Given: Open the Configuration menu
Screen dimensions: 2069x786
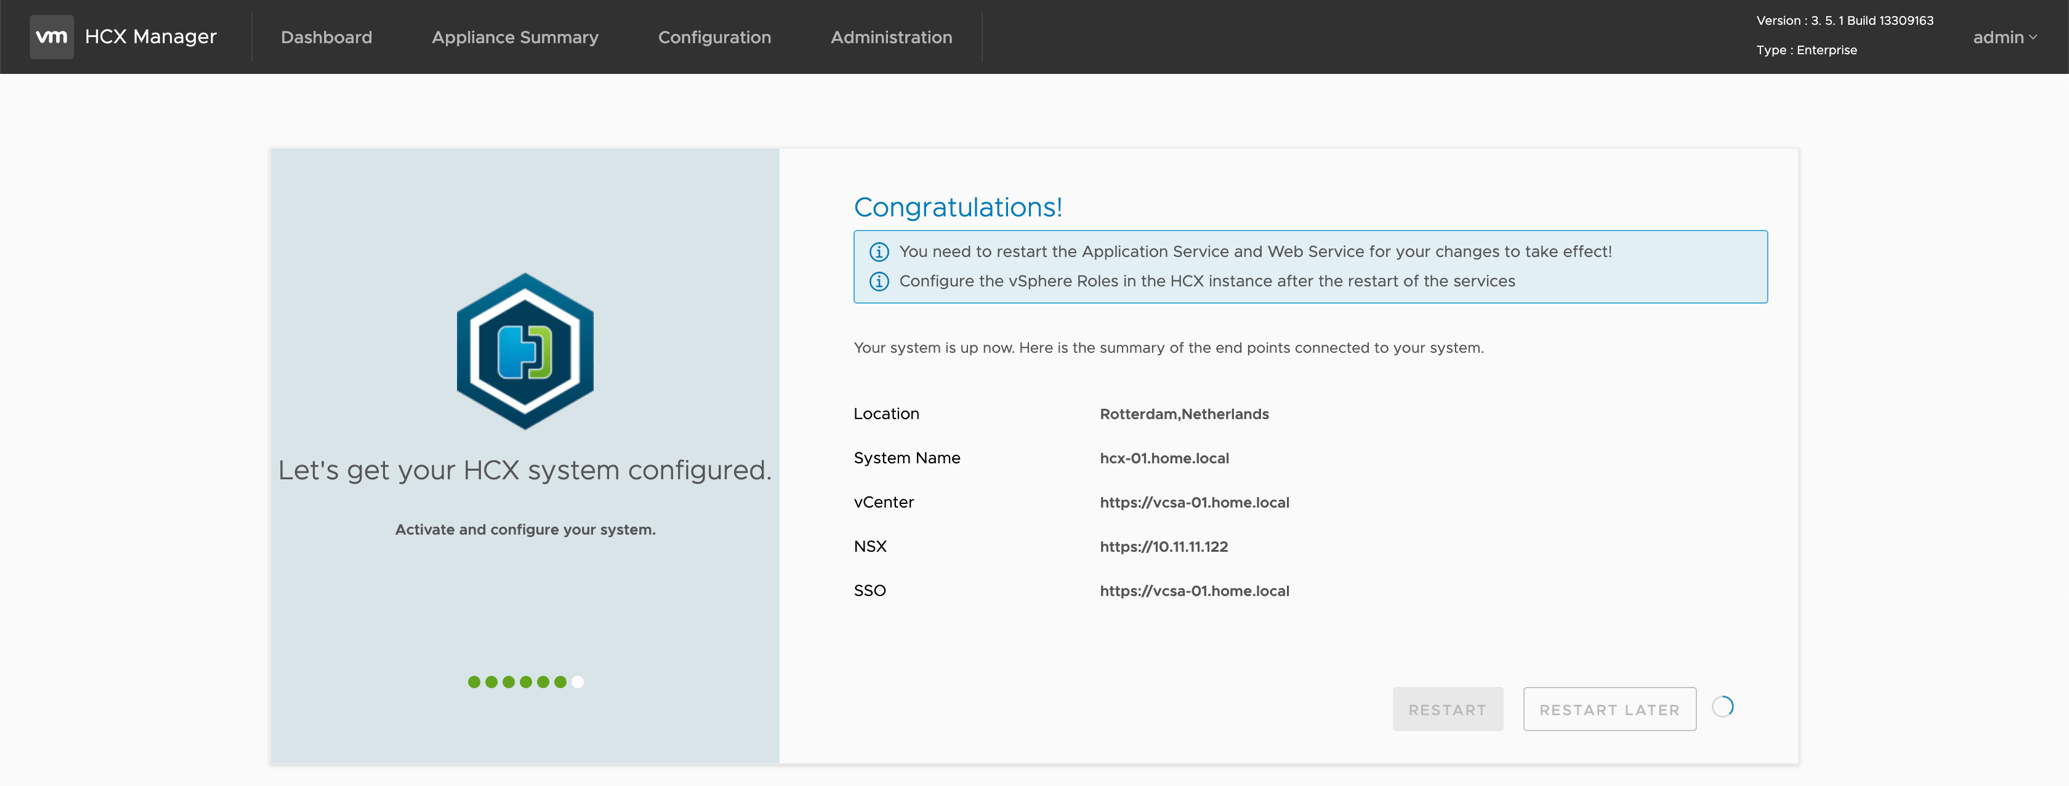Looking at the screenshot, I should [x=714, y=37].
